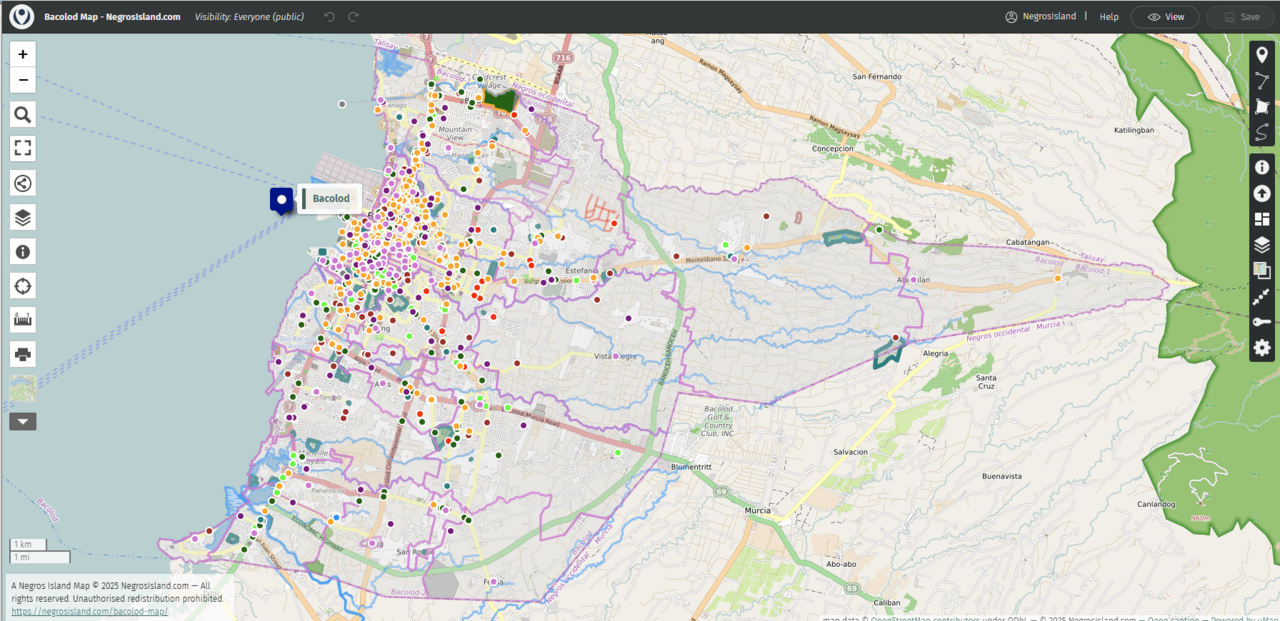Click the Save button
The height and width of the screenshot is (621, 1280).
1240,17
